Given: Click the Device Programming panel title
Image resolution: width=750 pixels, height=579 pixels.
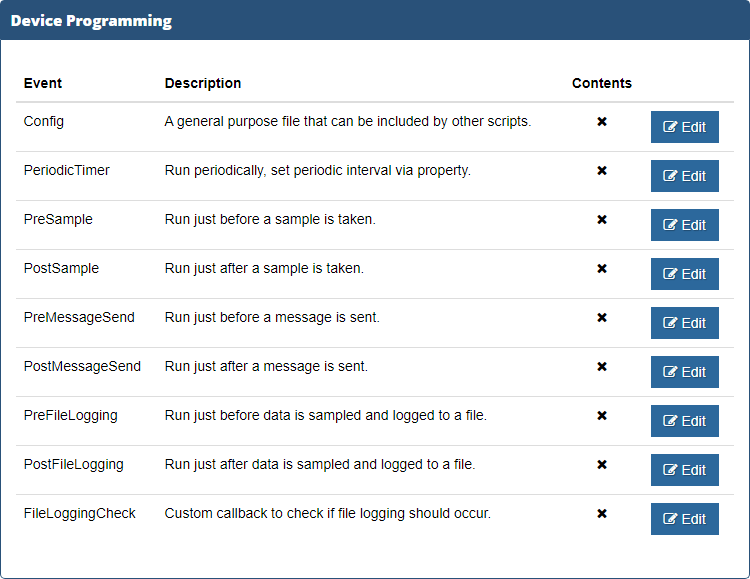Looking at the screenshot, I should (x=91, y=21).
